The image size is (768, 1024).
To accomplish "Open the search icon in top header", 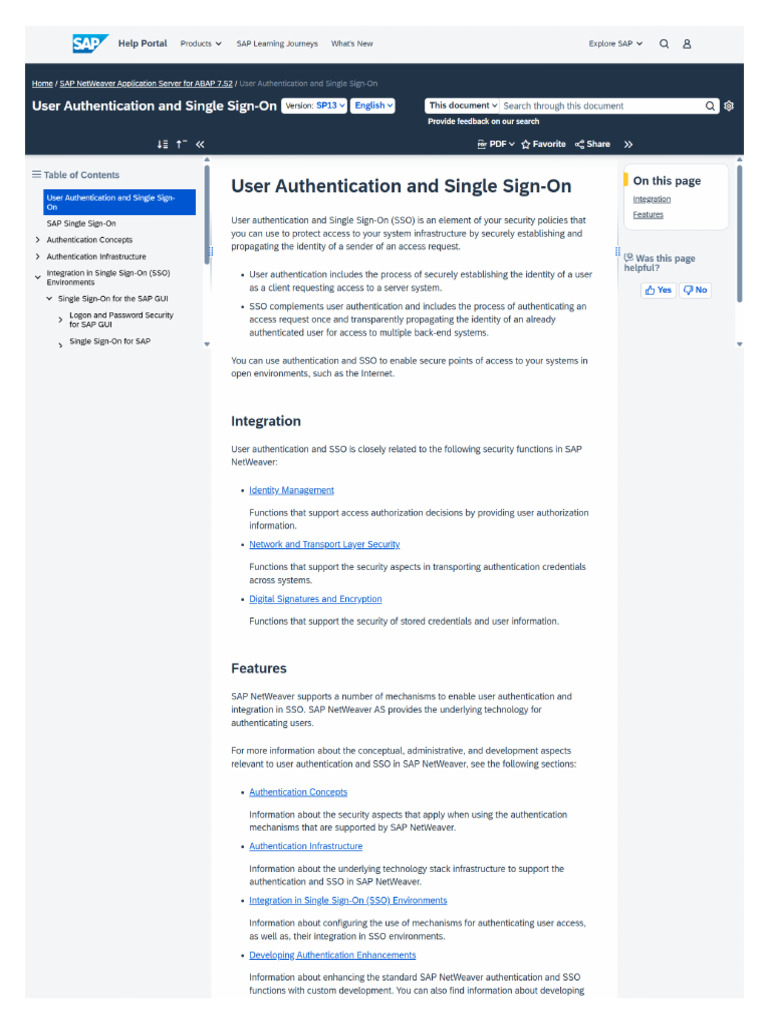I will (x=664, y=44).
